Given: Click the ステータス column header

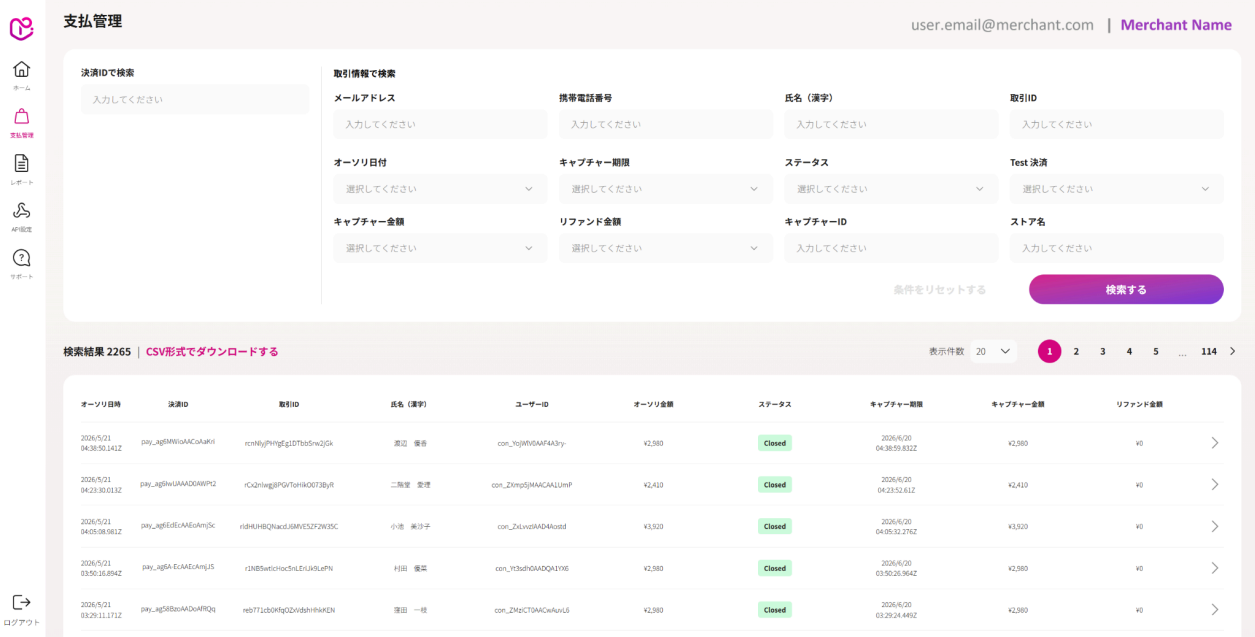Looking at the screenshot, I should pos(775,404).
